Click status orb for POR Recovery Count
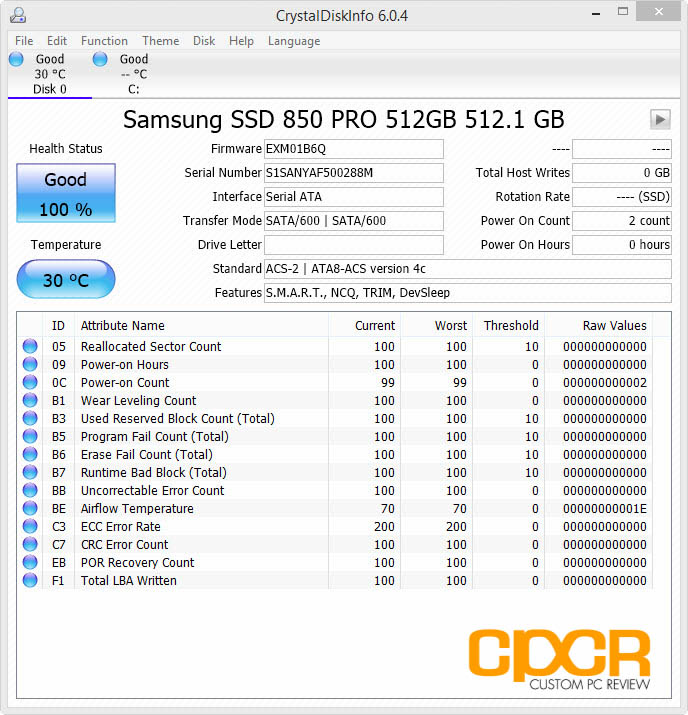The height and width of the screenshot is (715, 688). pyautogui.click(x=30, y=562)
